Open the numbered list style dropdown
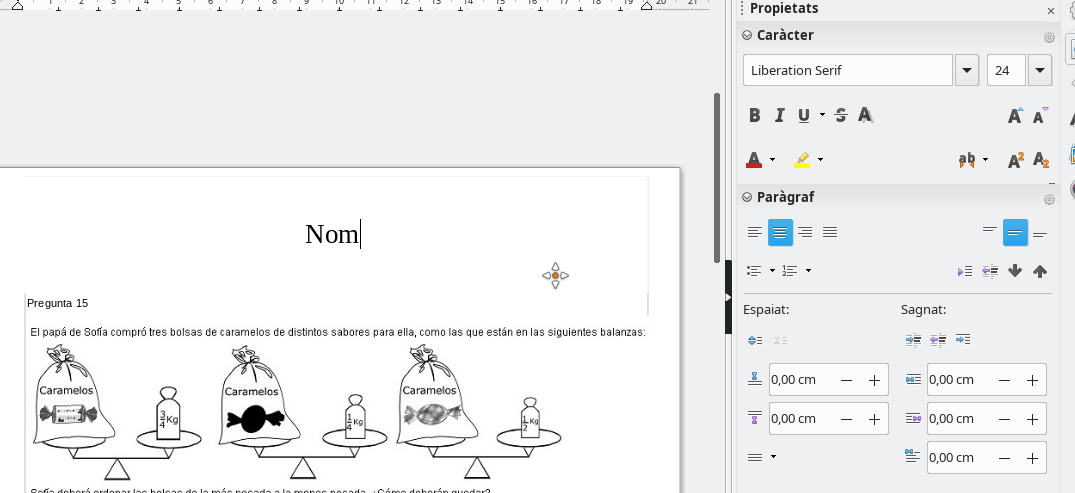The width and height of the screenshot is (1075, 493). pos(808,271)
